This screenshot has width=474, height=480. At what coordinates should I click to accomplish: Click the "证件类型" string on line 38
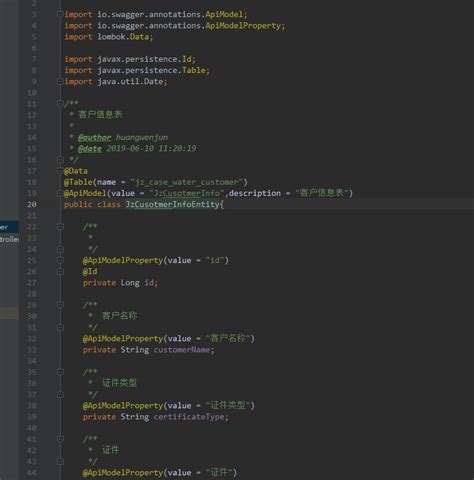228,405
